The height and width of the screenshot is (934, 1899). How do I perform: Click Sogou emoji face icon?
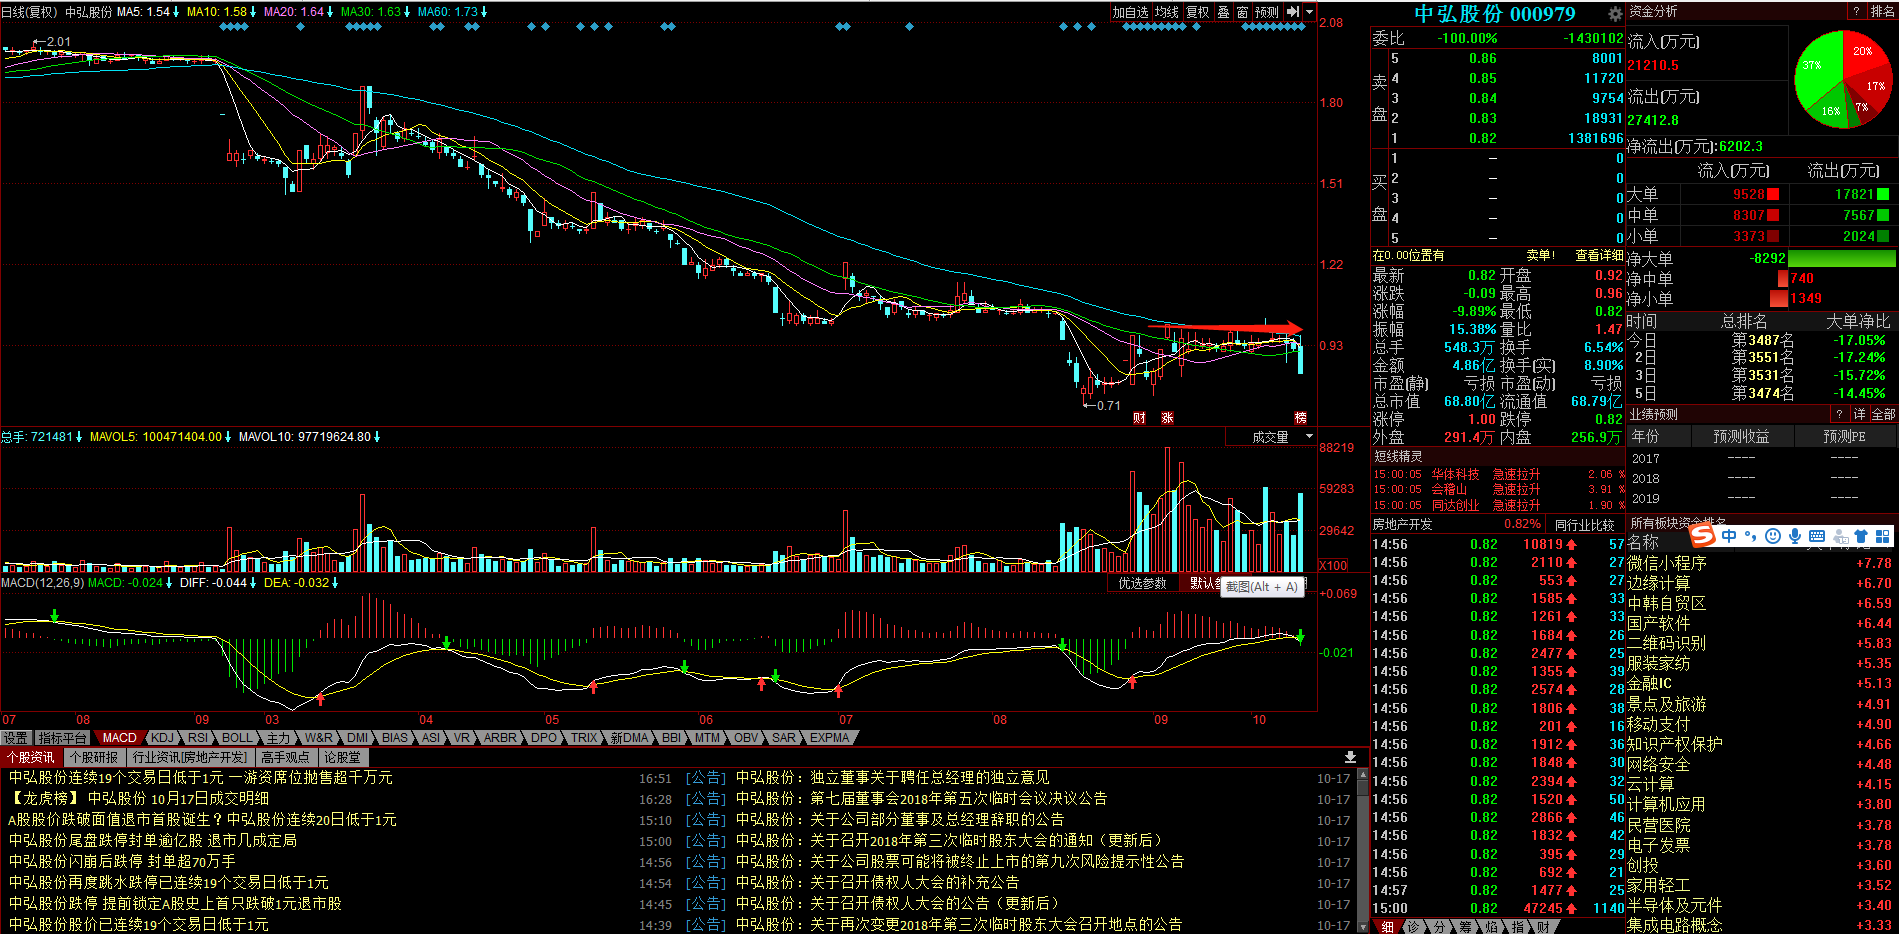click(1773, 536)
